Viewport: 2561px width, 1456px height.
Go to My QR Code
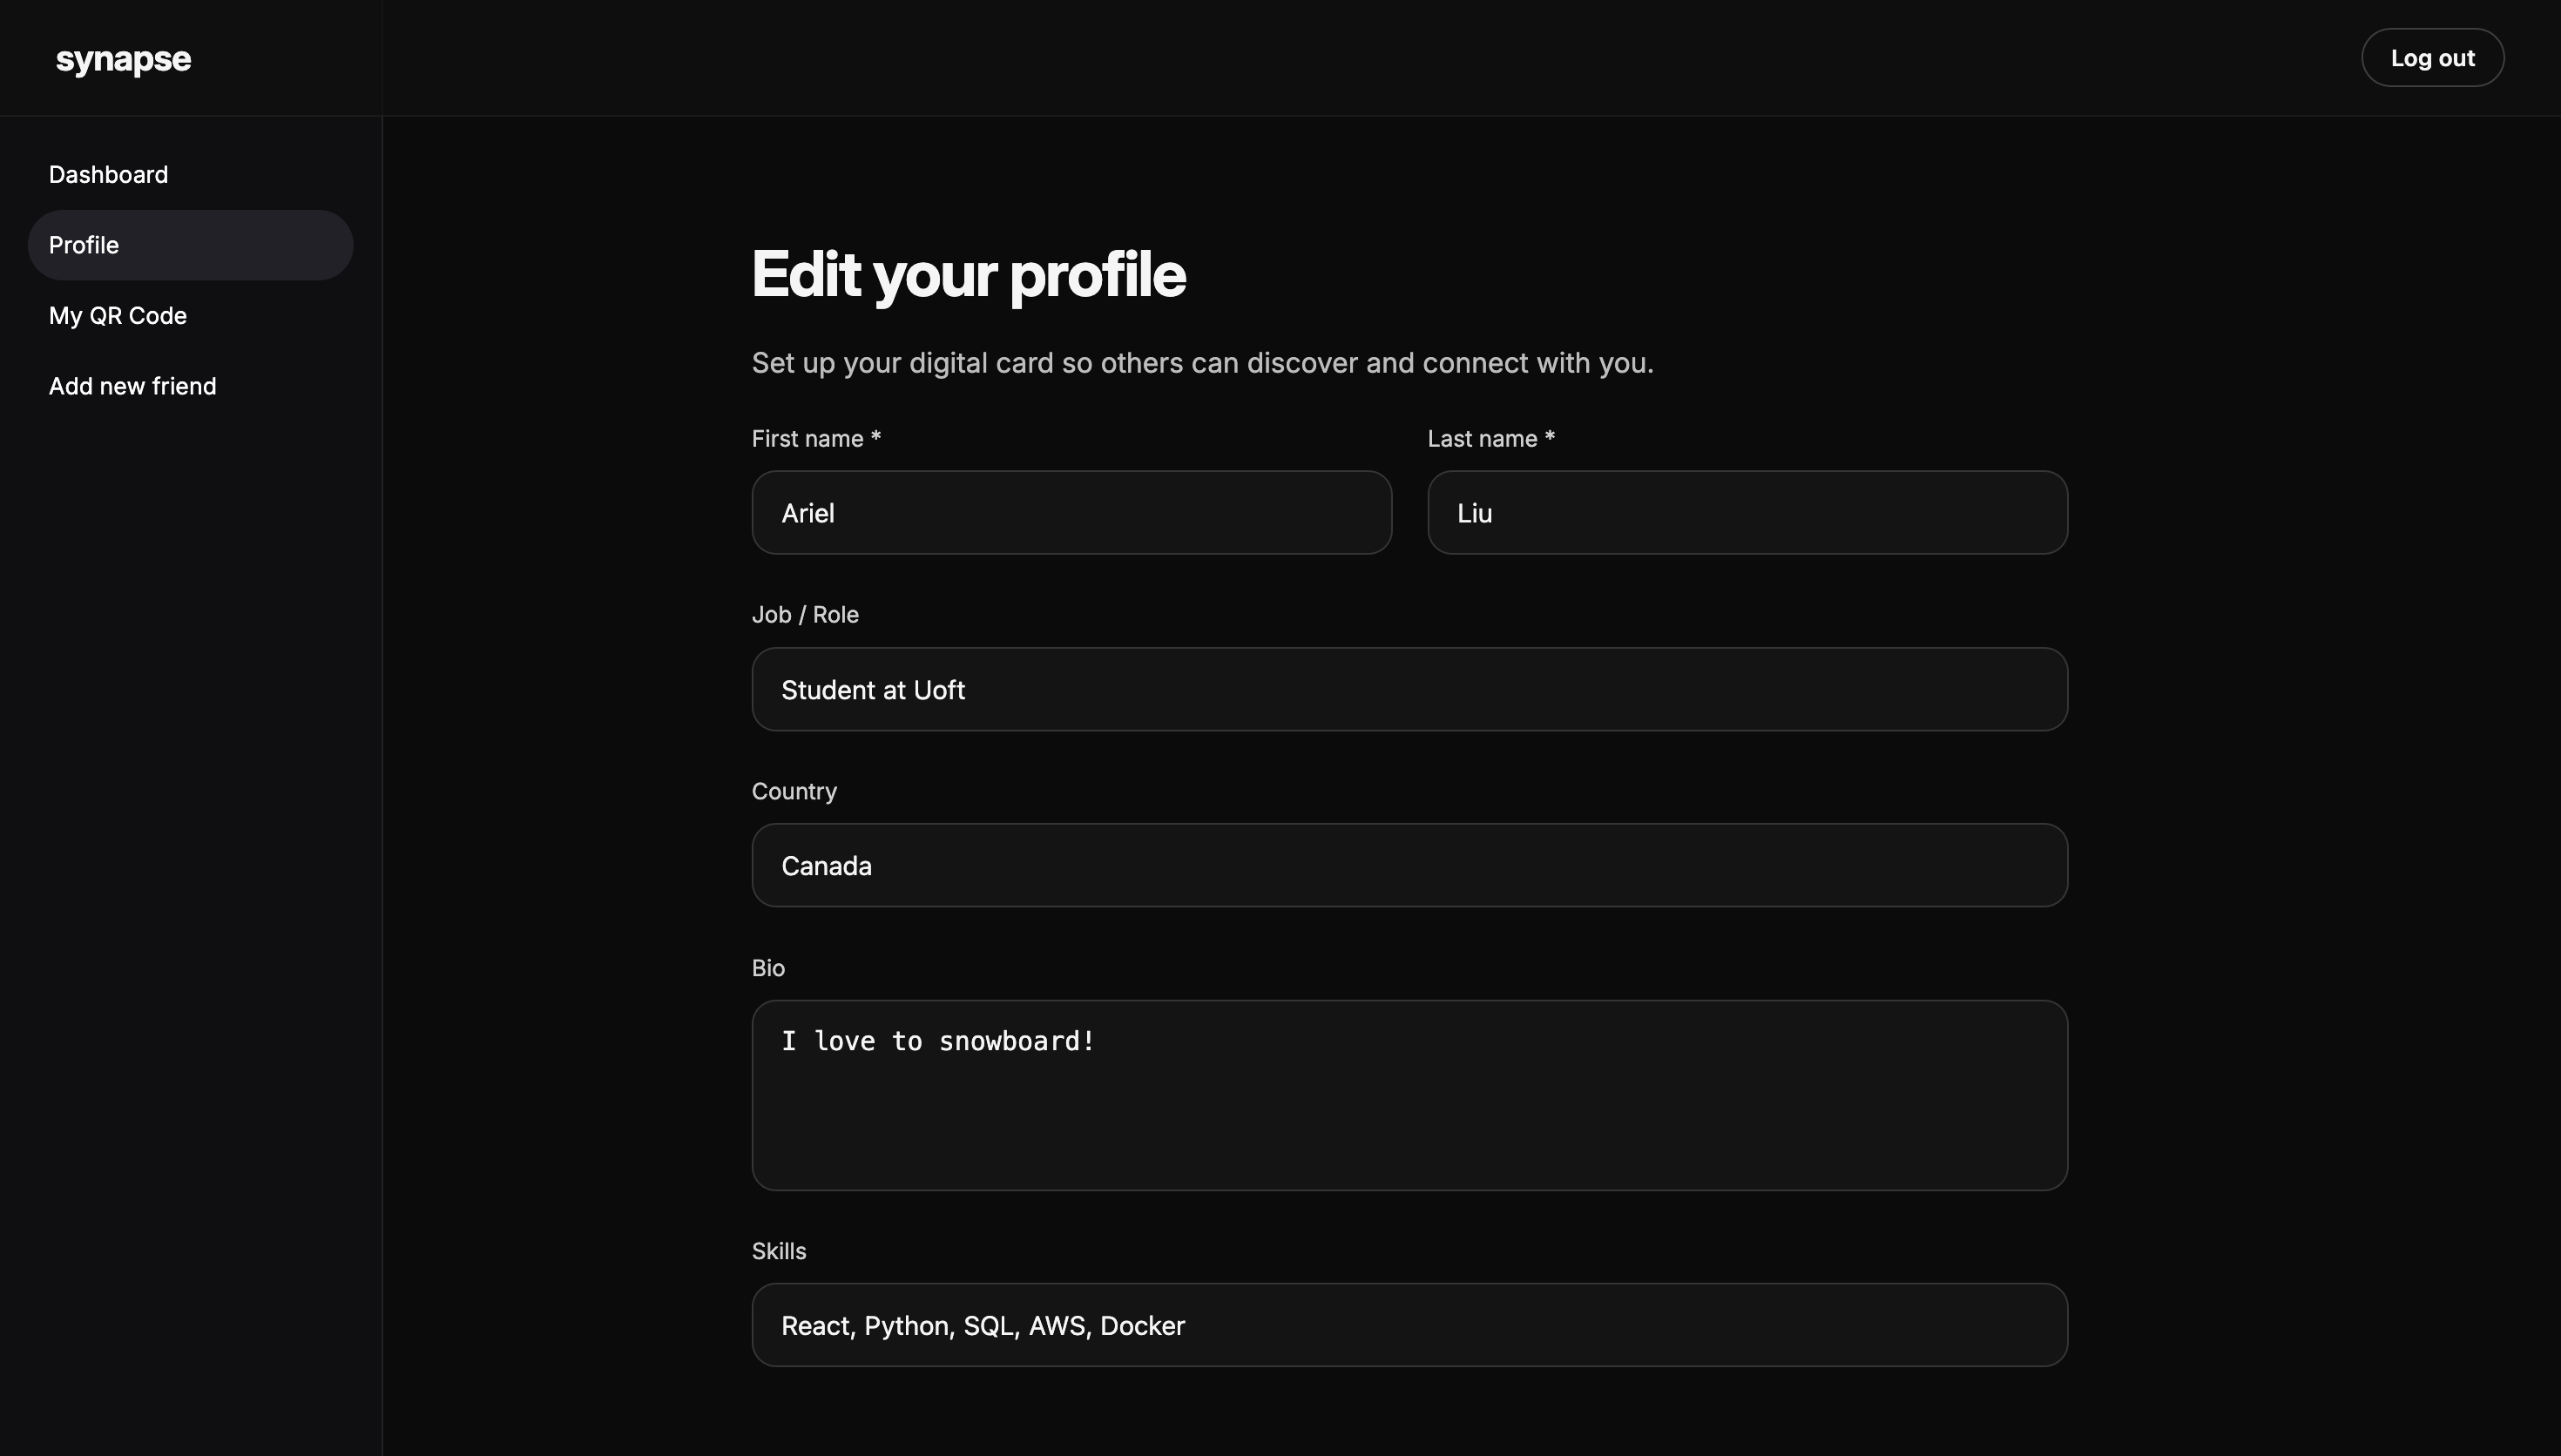point(118,316)
